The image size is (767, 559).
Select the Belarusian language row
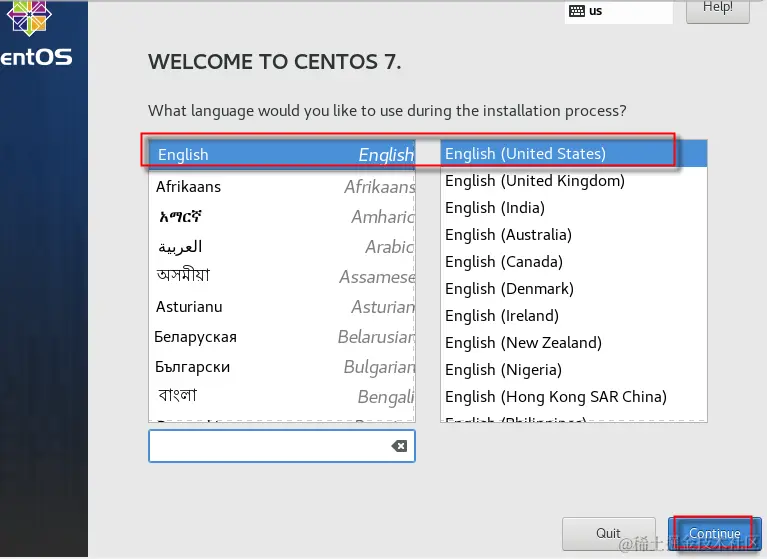coord(282,336)
